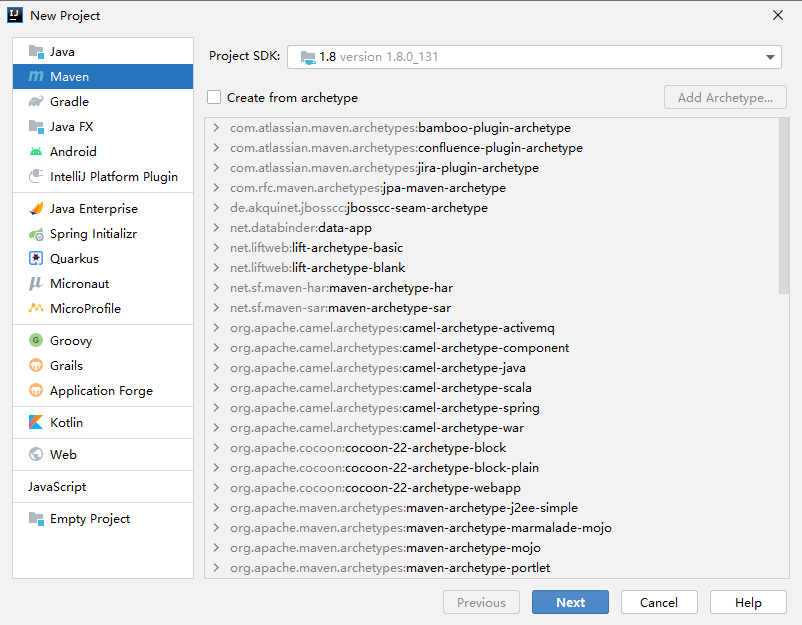Image resolution: width=802 pixels, height=625 pixels.
Task: Click the Web globe icon
Action: pyautogui.click(x=36, y=454)
